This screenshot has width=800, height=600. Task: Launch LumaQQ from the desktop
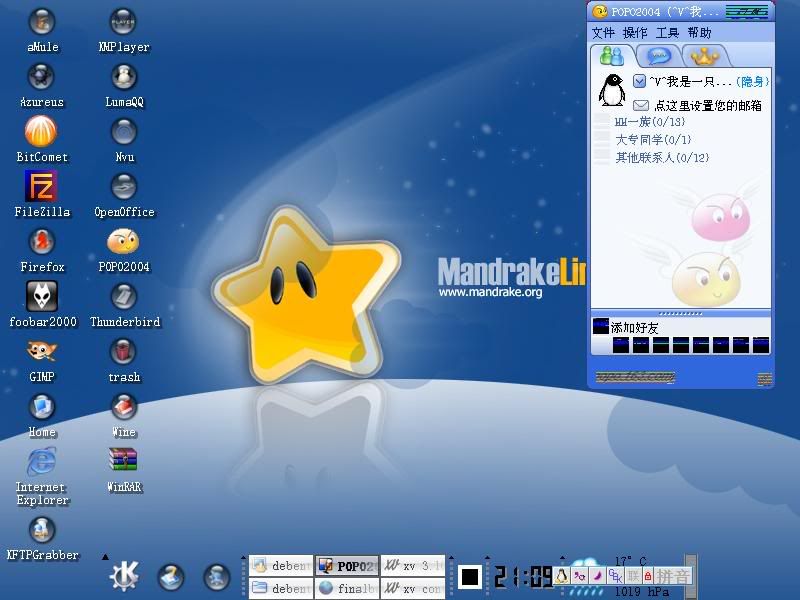point(124,86)
